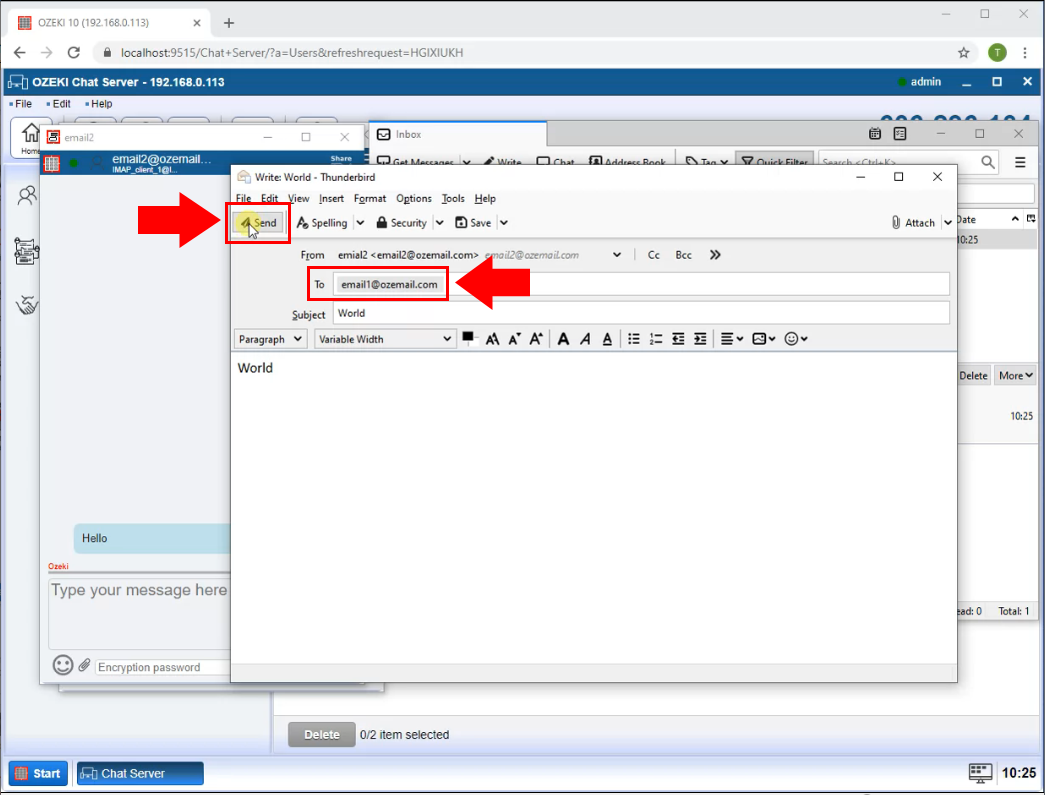1045x795 pixels.
Task: Toggle italic text formatting
Action: click(x=585, y=340)
